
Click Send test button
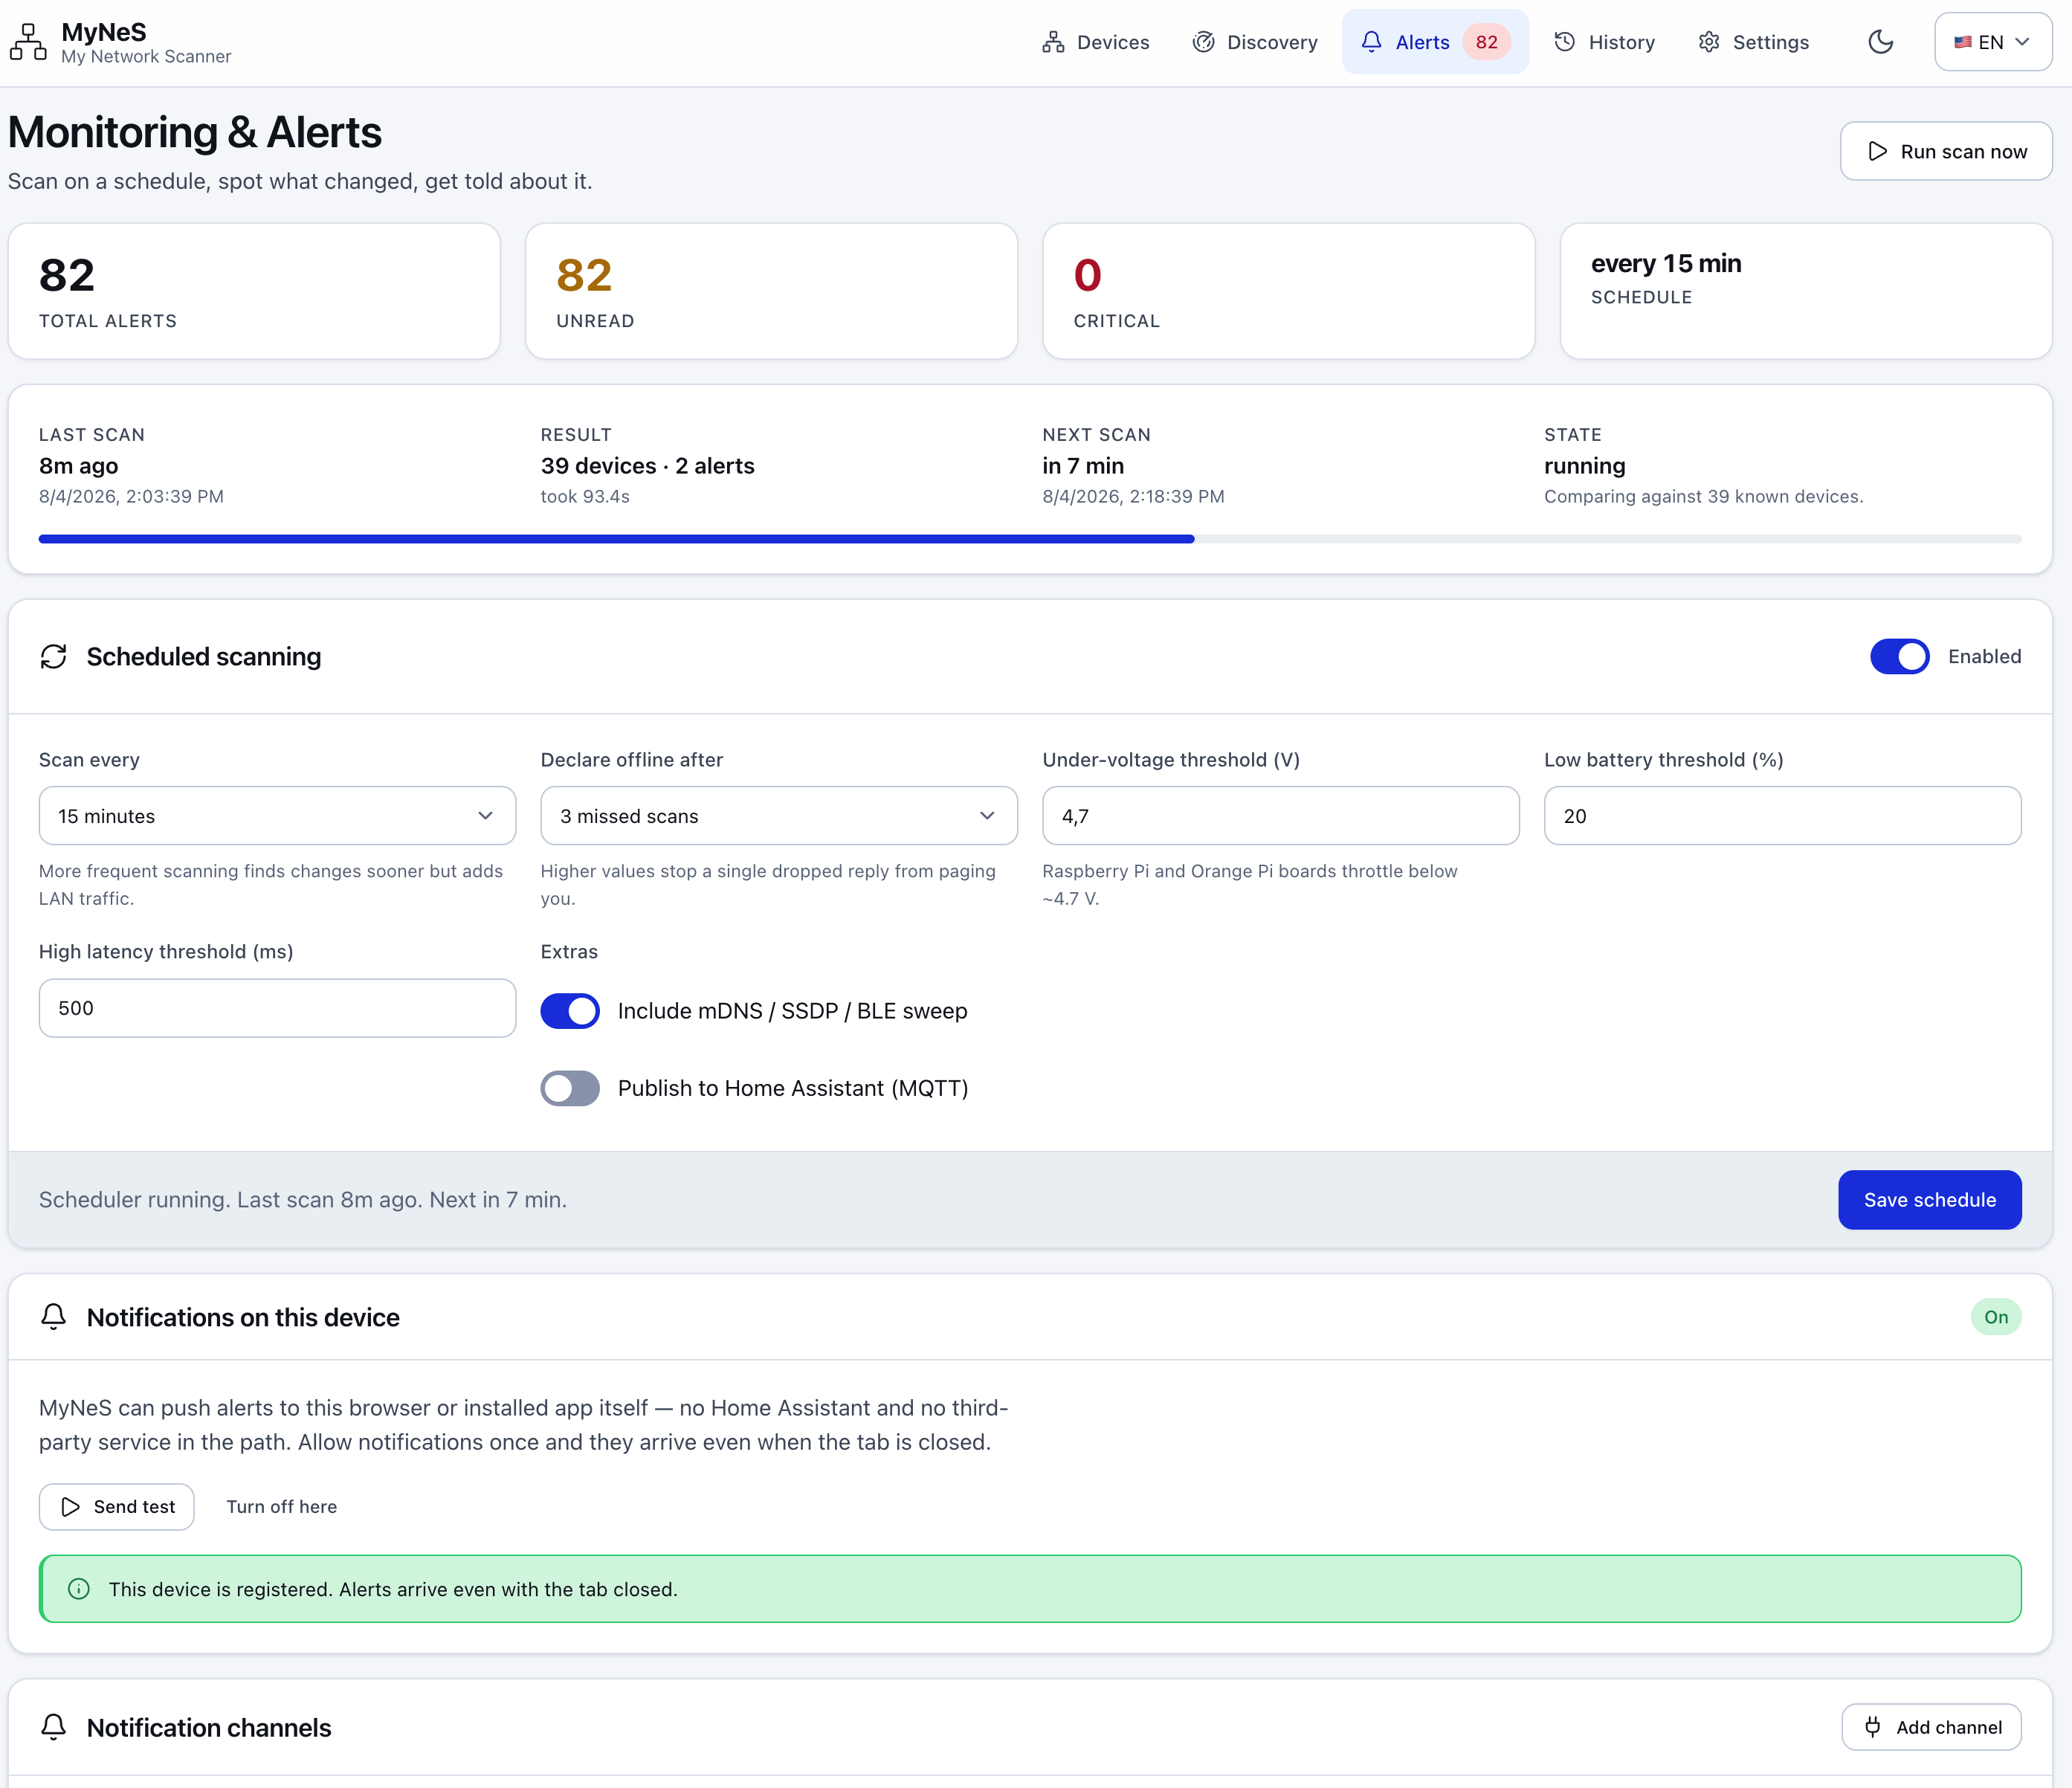117,1507
